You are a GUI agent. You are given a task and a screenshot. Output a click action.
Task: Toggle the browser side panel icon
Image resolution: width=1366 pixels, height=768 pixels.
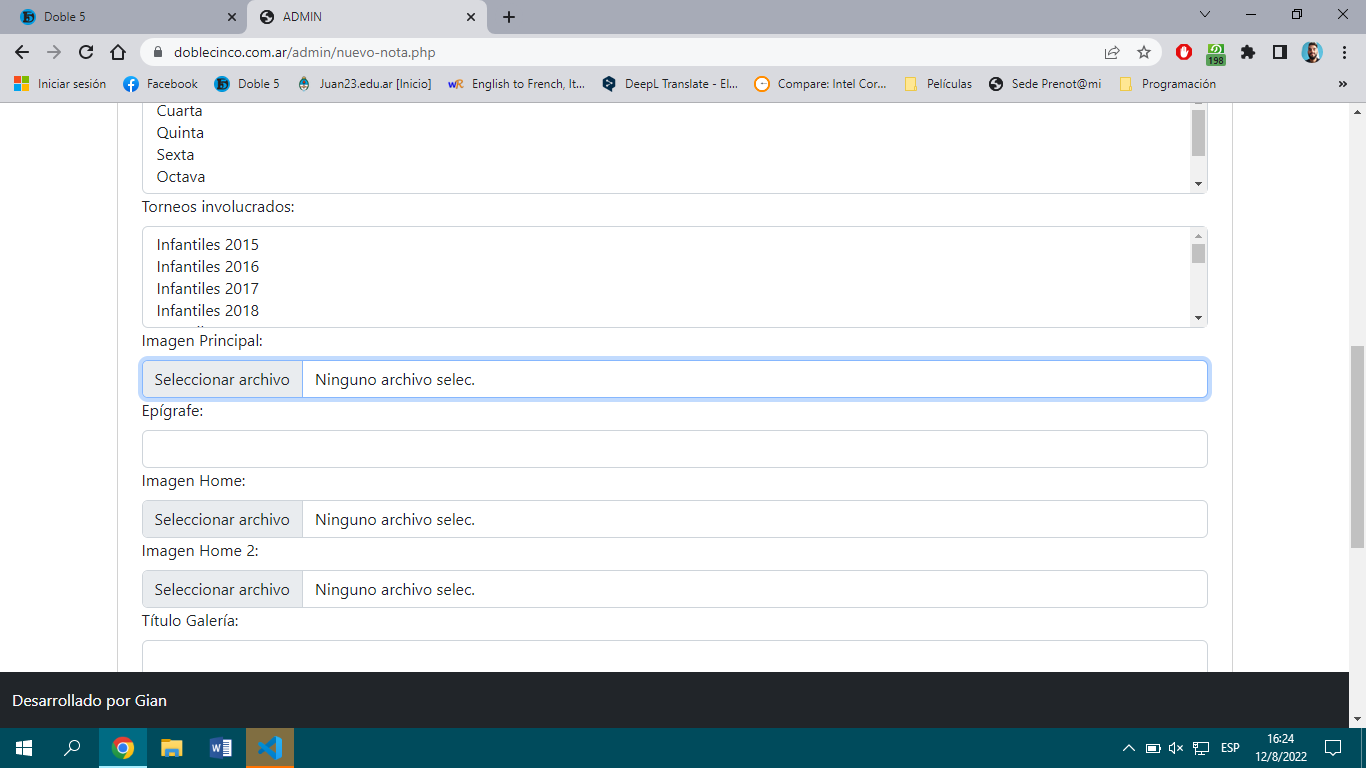click(1279, 52)
